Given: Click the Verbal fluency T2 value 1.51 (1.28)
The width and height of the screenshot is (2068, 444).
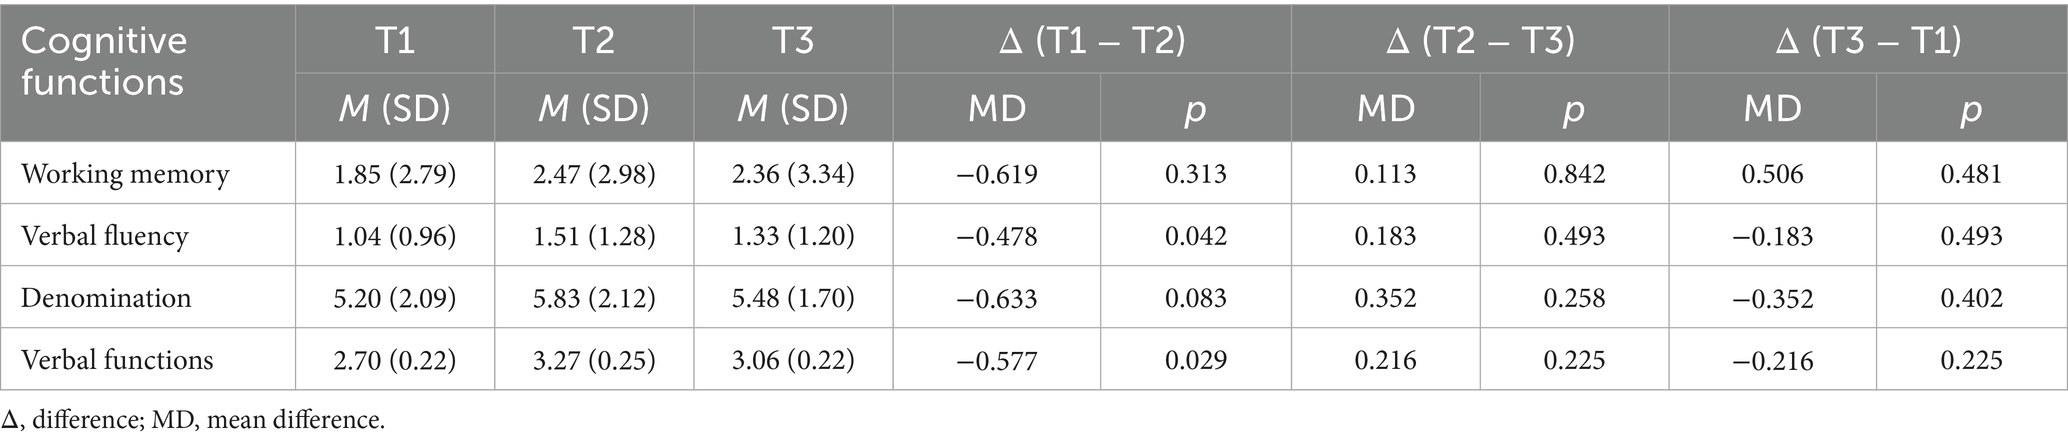Looking at the screenshot, I should pyautogui.click(x=593, y=236).
